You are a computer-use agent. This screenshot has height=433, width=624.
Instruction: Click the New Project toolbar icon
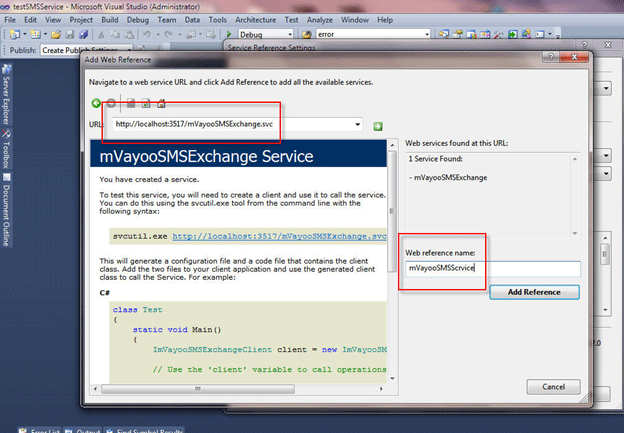coord(15,35)
